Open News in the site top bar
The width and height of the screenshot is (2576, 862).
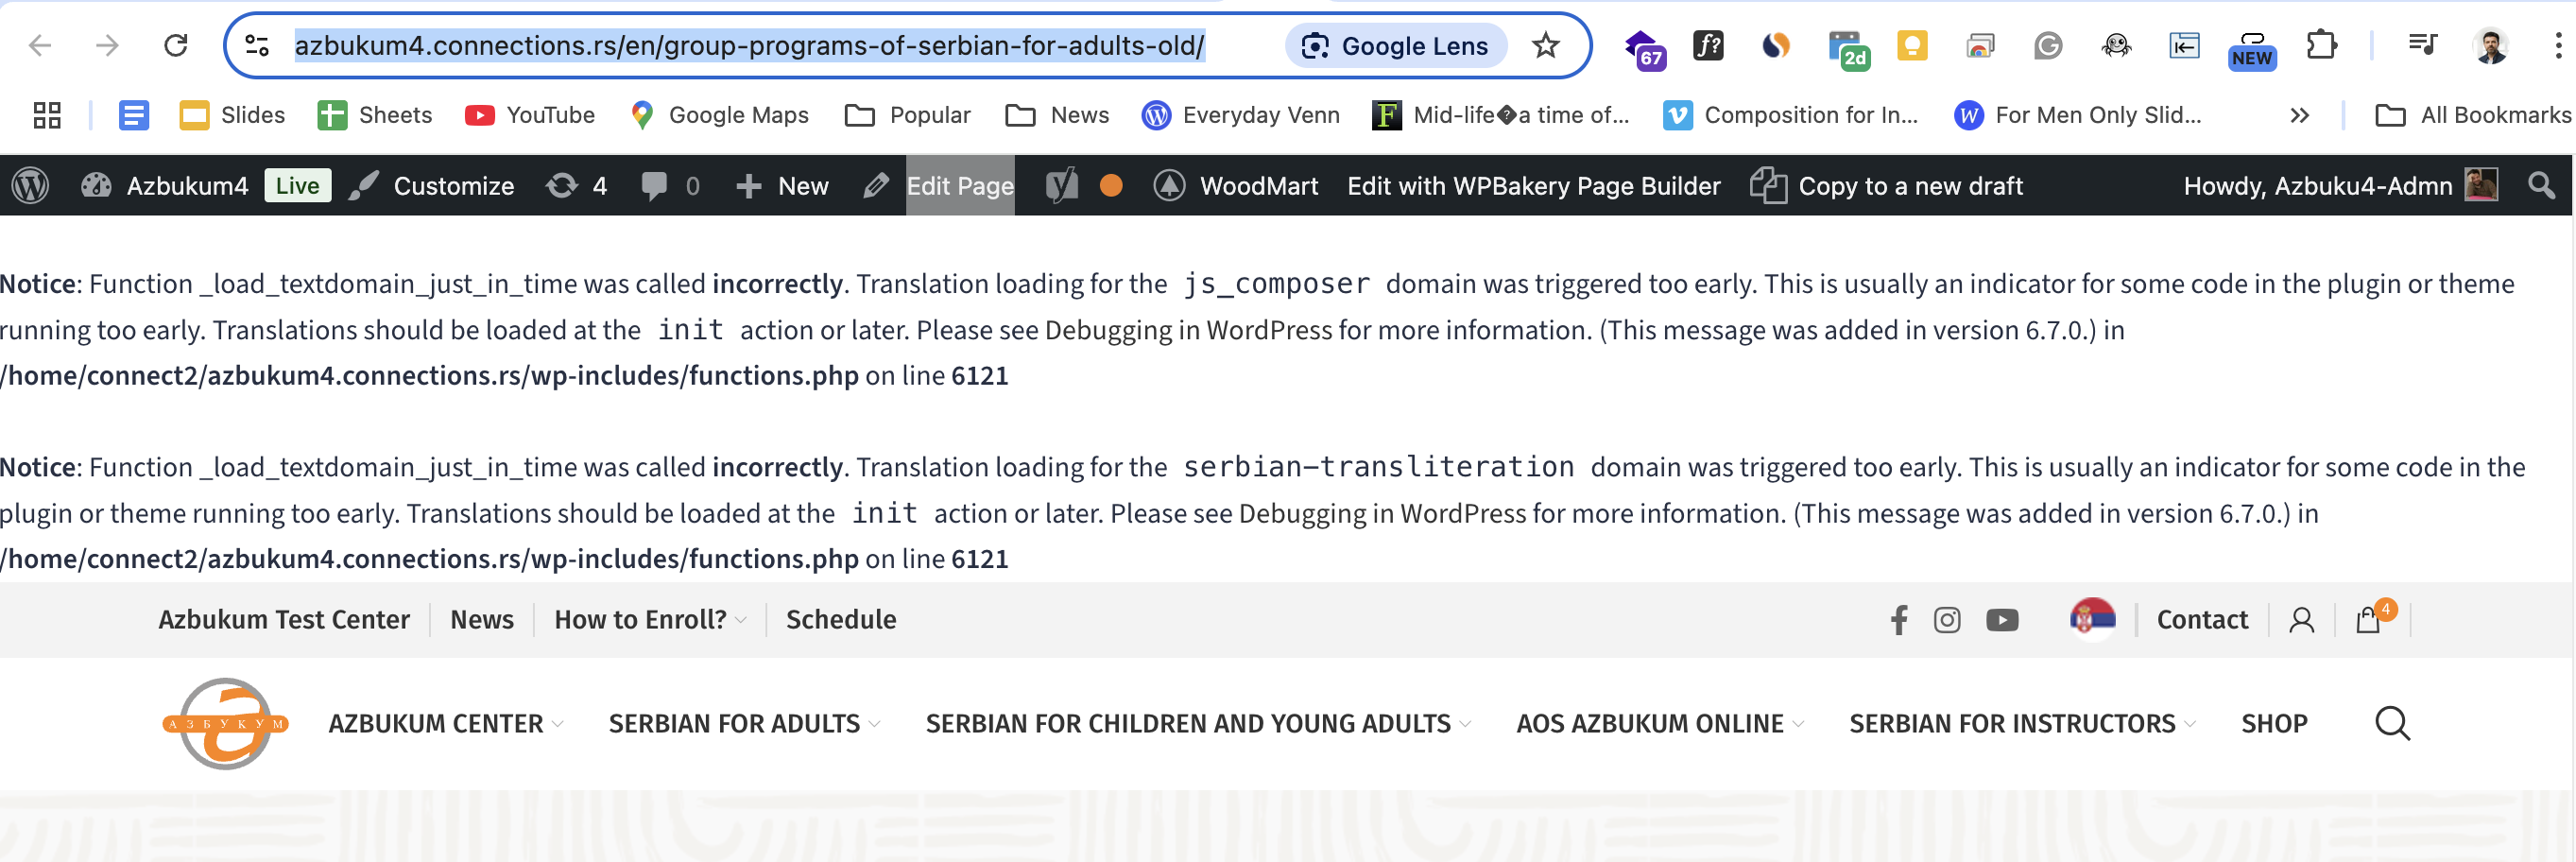tap(482, 620)
